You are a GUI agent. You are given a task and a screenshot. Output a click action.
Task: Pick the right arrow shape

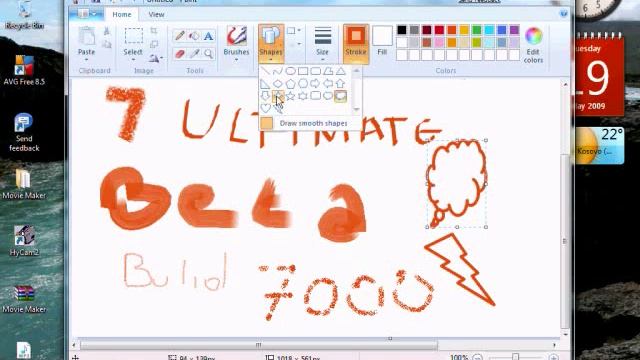[x=315, y=84]
